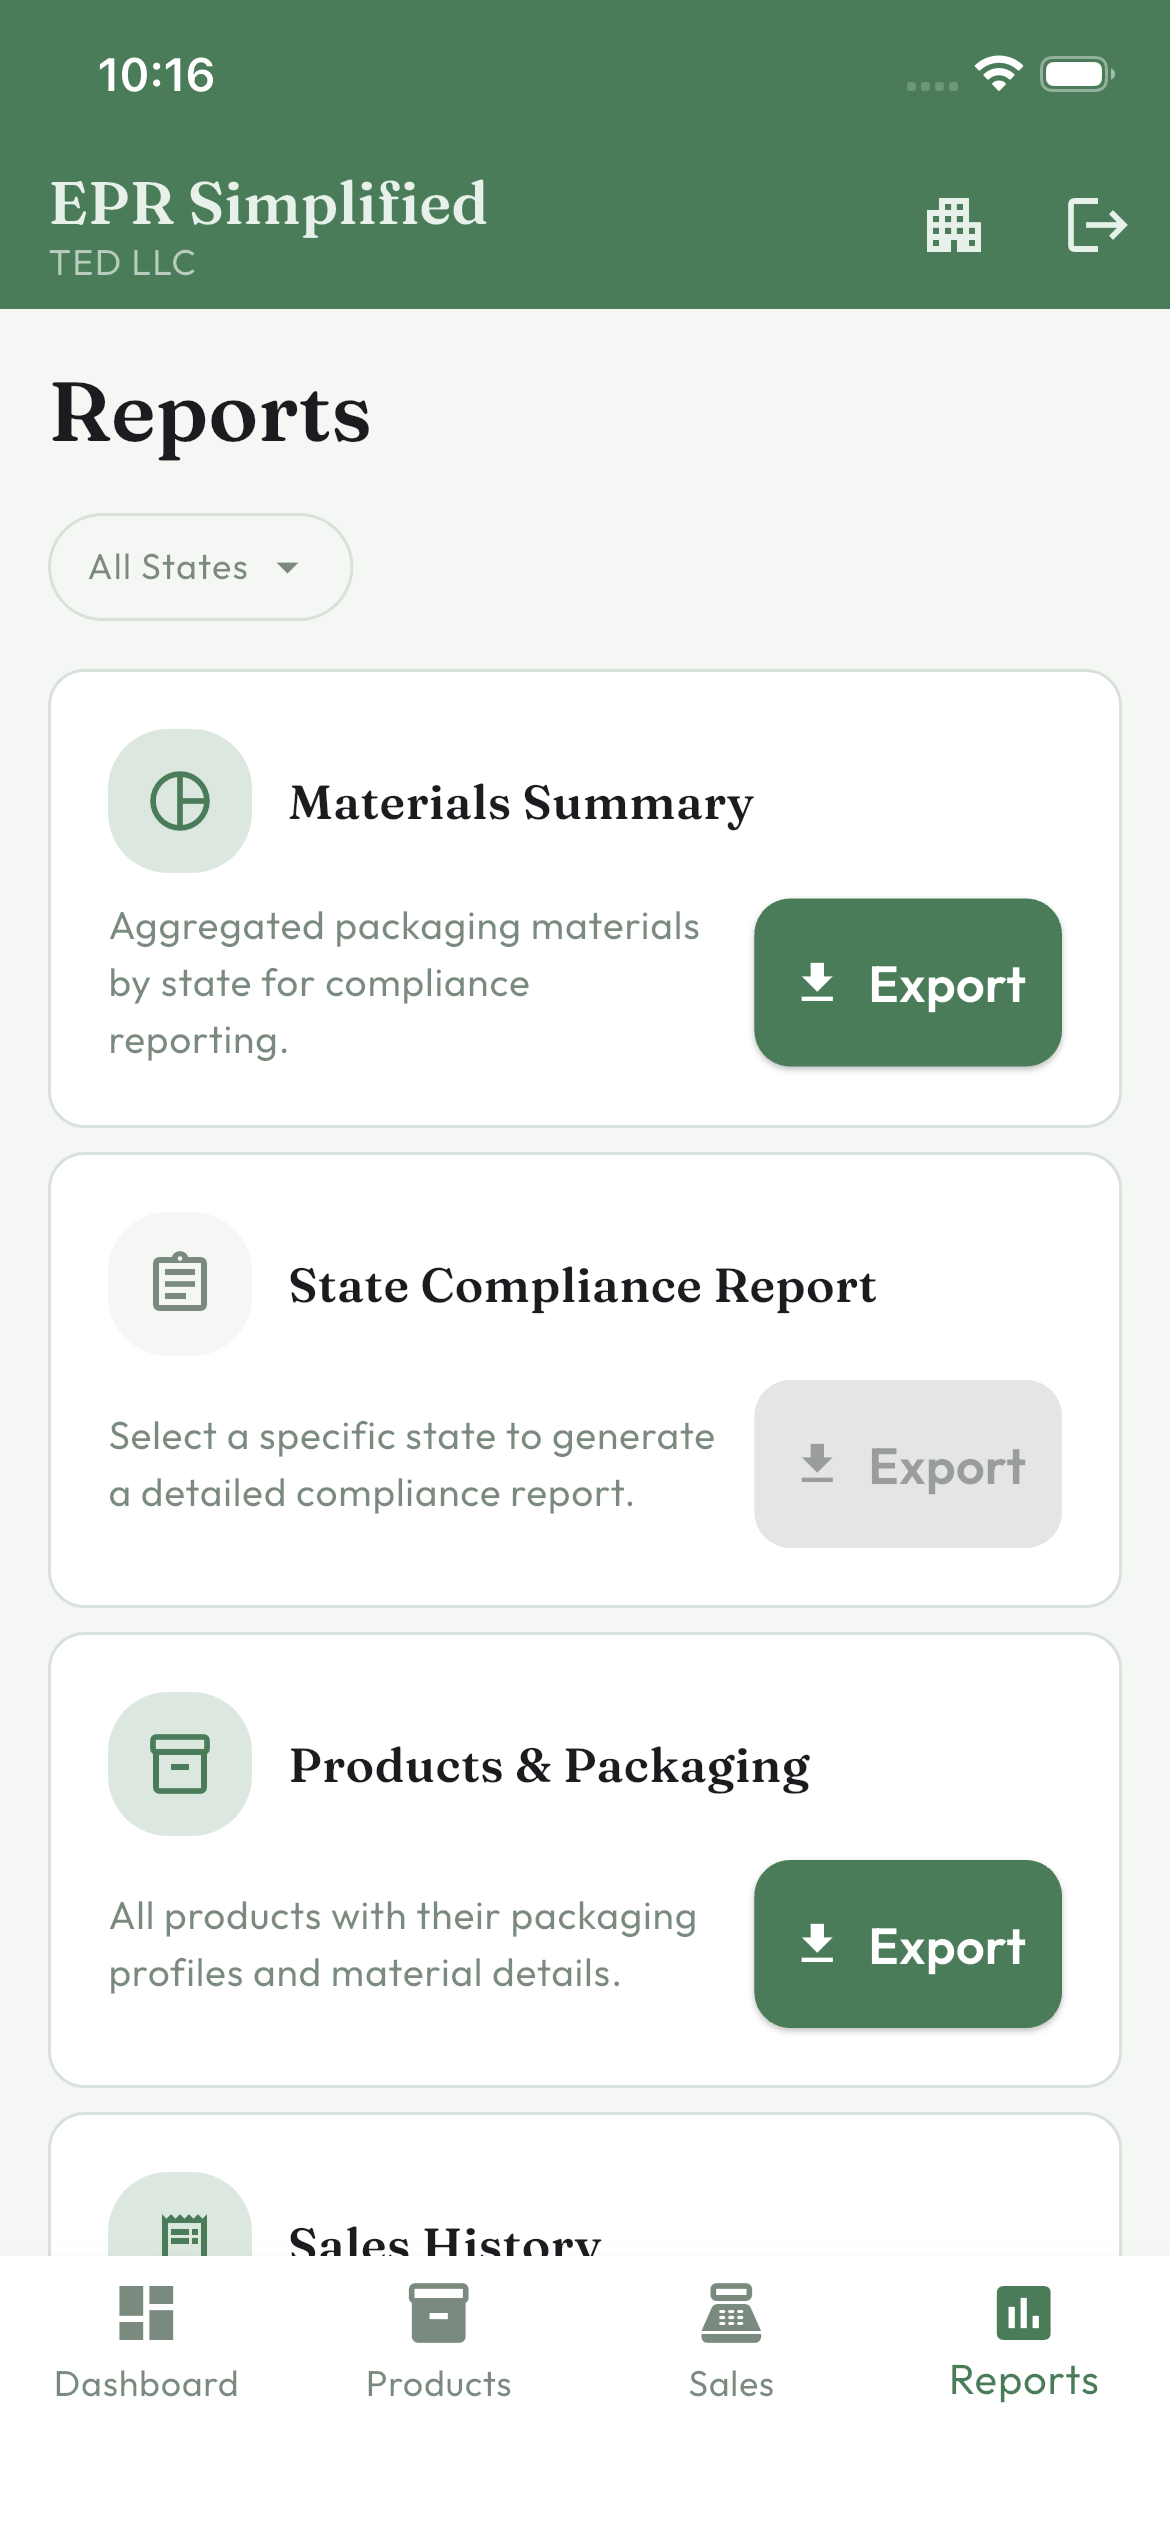Click the logout icon in the header
The image size is (1170, 2532).
tap(1096, 224)
